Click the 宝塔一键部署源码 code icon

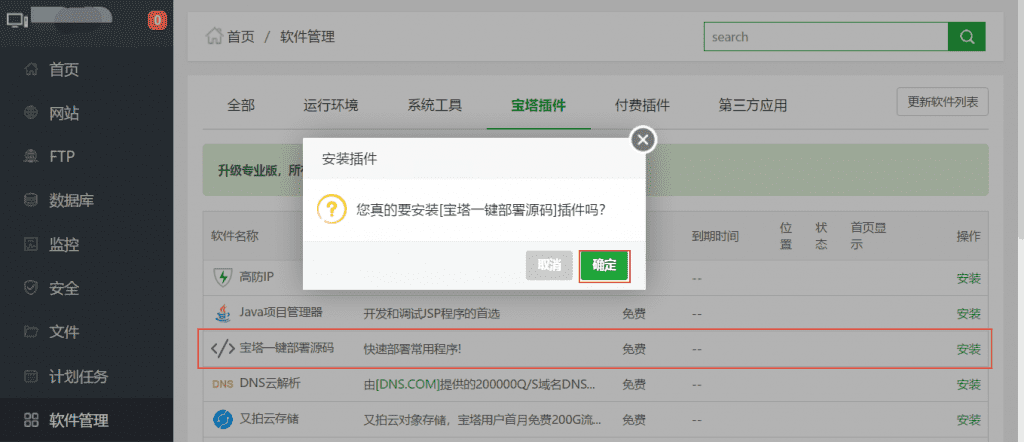coord(221,349)
